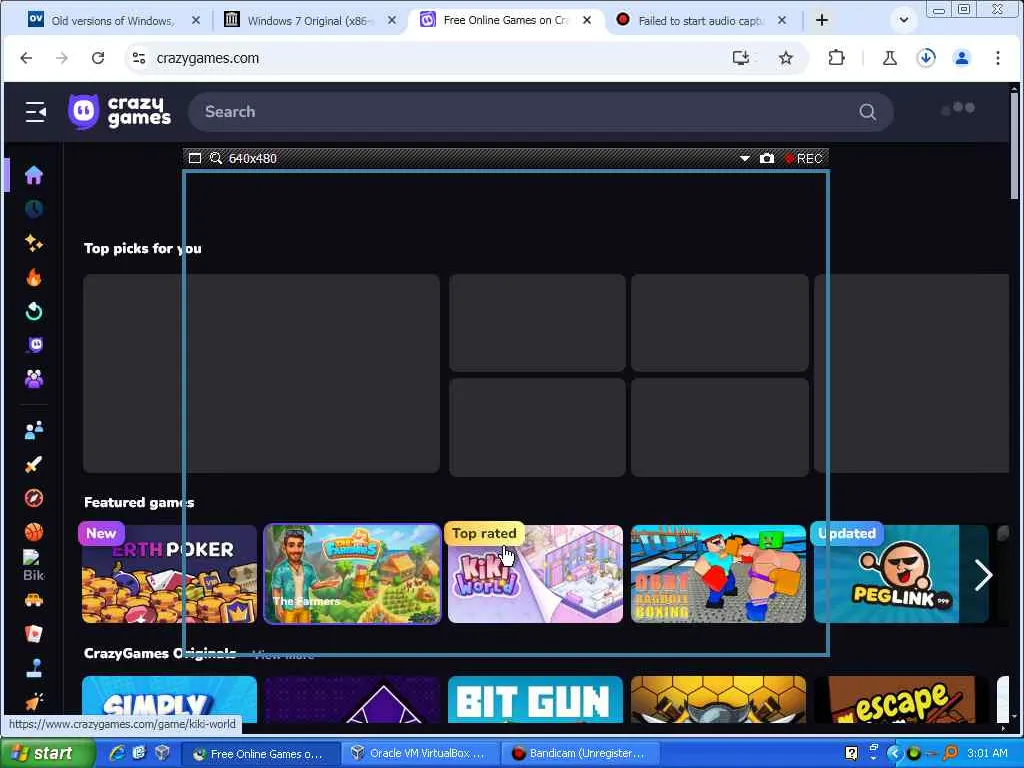Open The Farmers game thumbnail
This screenshot has width=1024, height=768.
[x=352, y=573]
